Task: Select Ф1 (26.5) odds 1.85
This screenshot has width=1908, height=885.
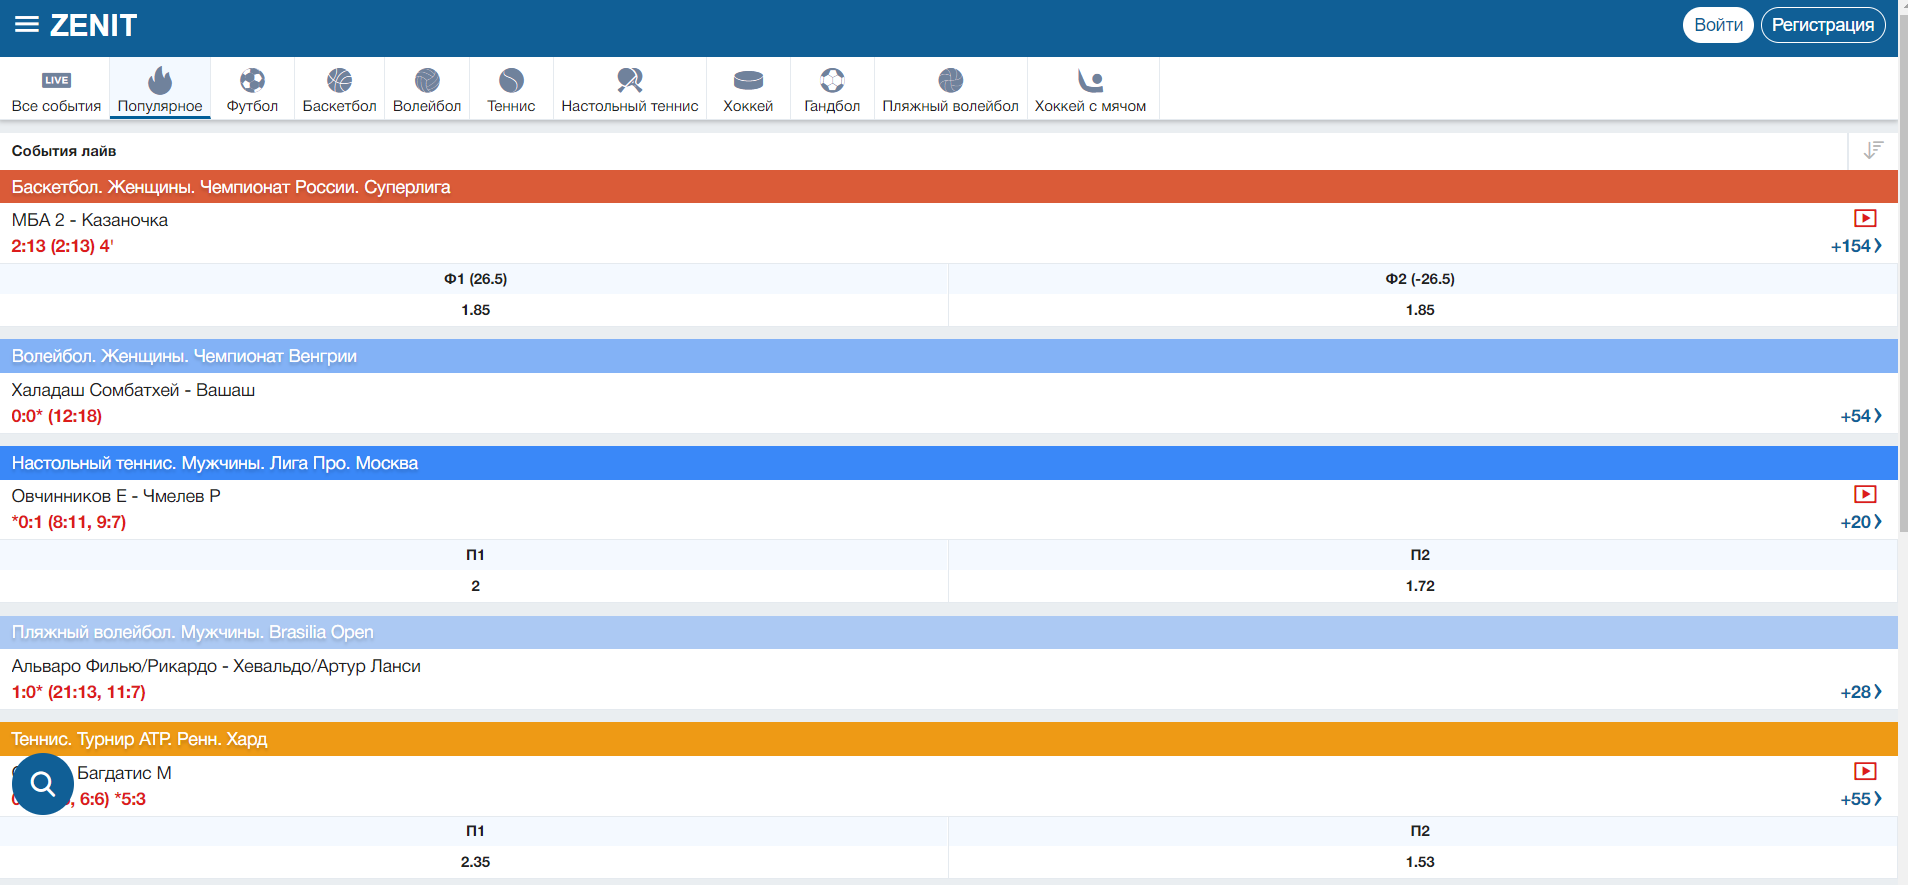Action: coord(475,310)
